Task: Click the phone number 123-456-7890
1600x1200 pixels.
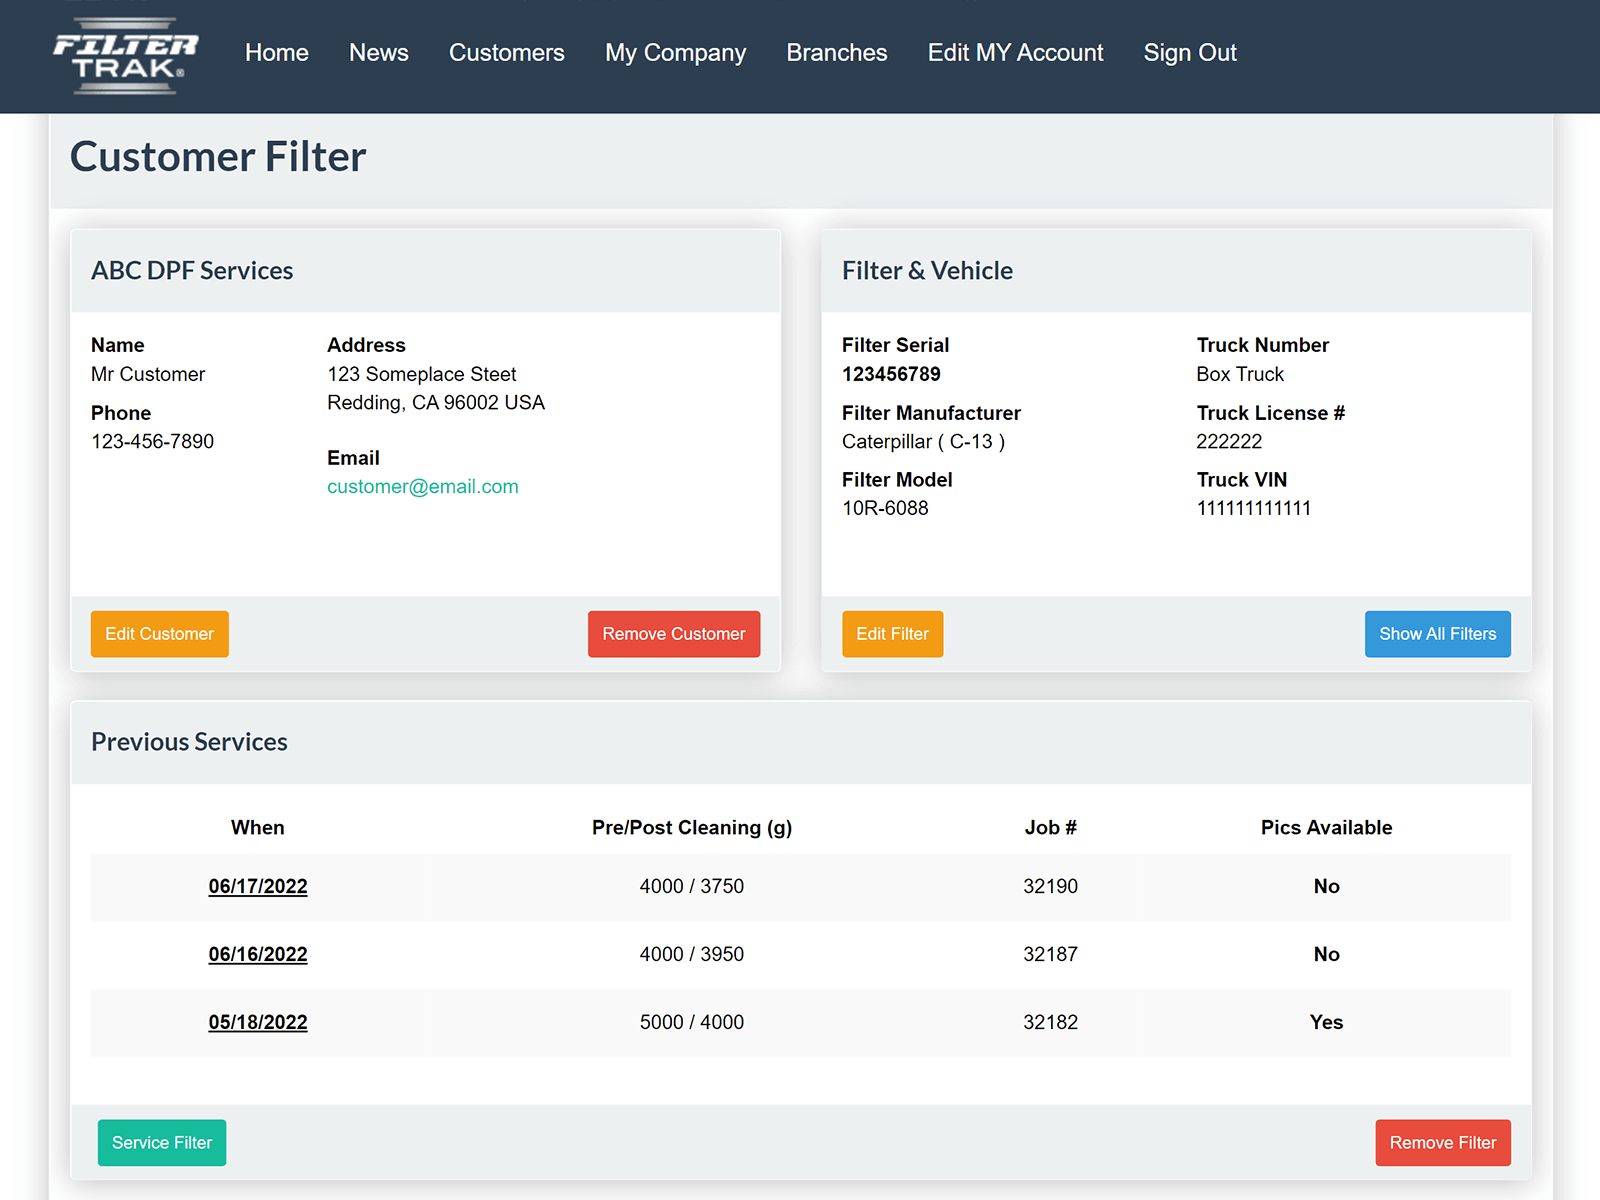Action: (x=153, y=441)
